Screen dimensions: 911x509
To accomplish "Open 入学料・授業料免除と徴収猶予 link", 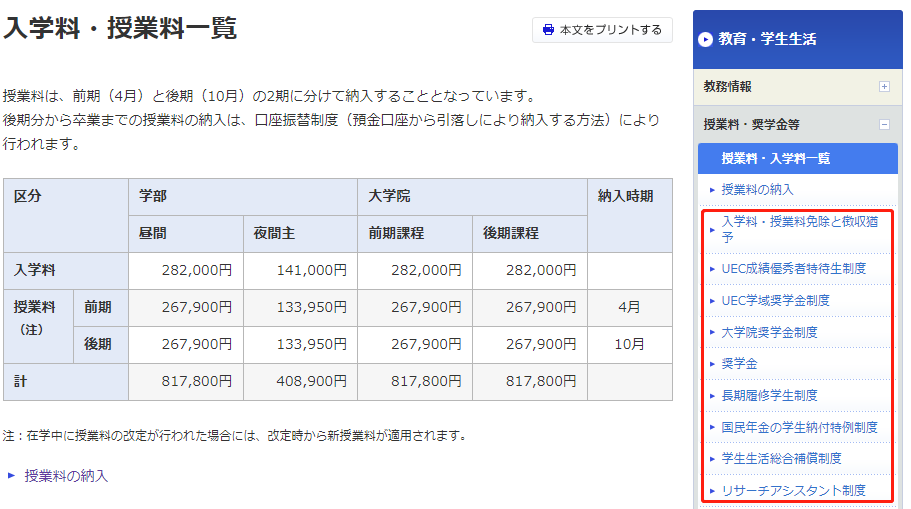I will (x=799, y=229).
